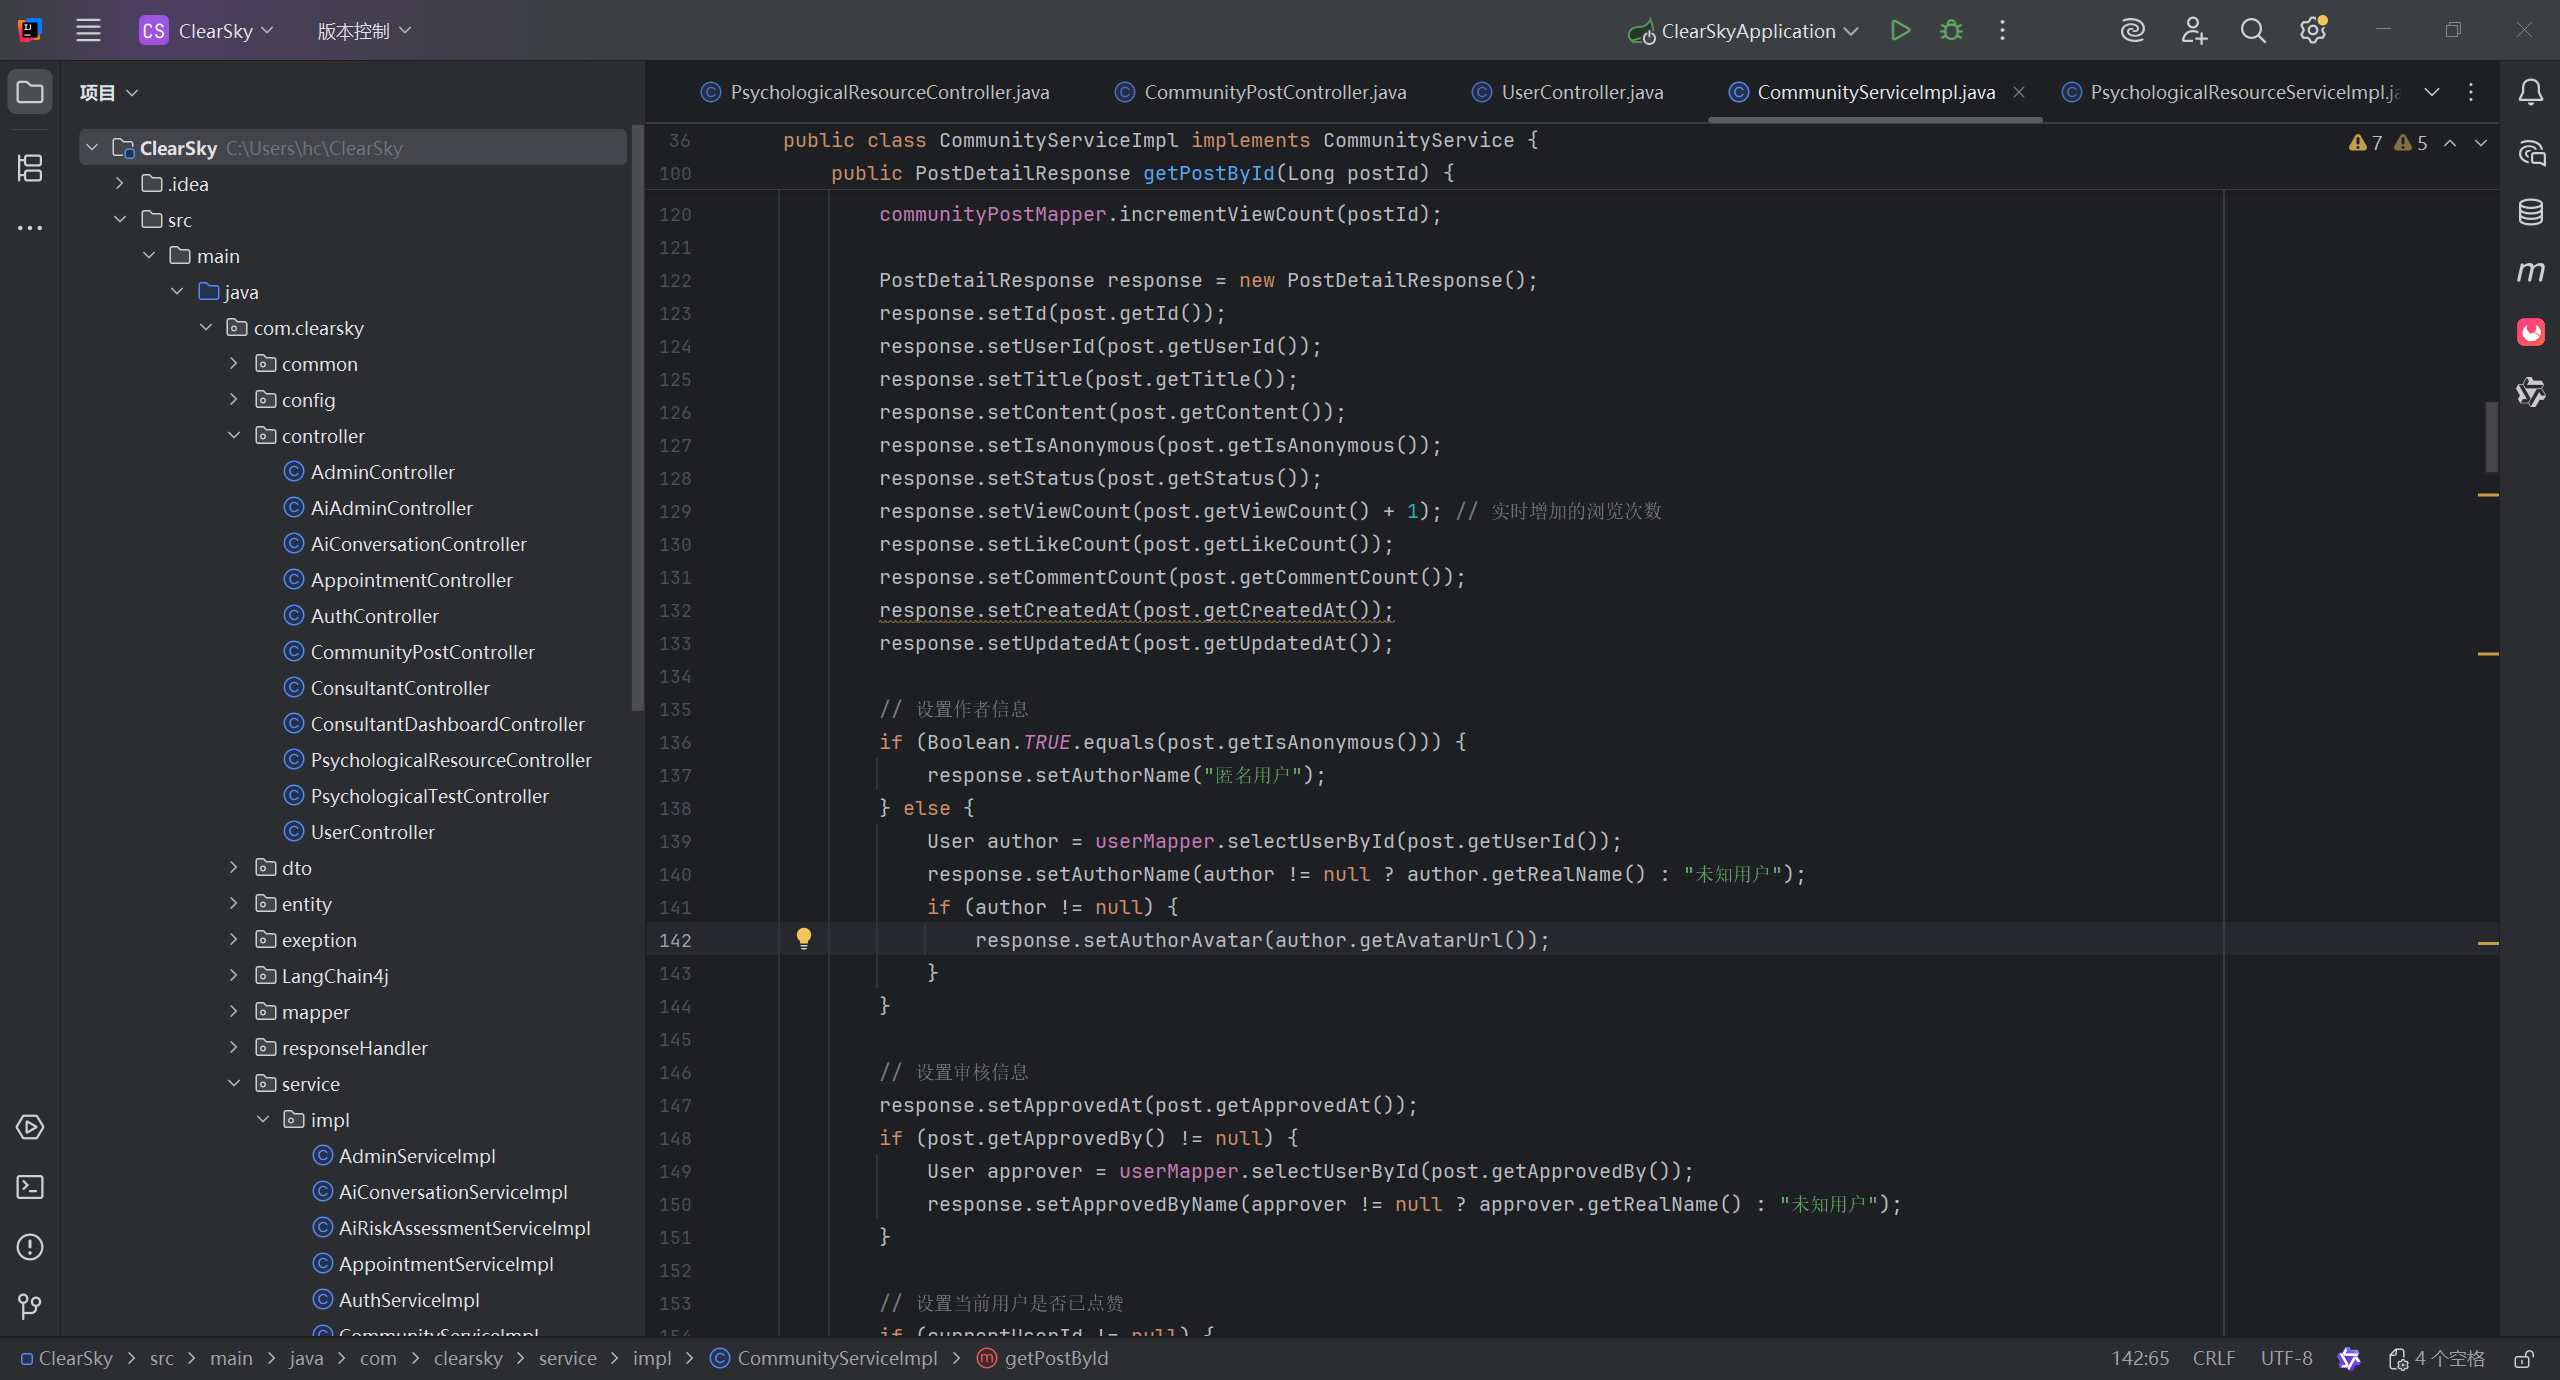The image size is (2560, 1380).
Task: Click the yellow light bulb quick-fix icon
Action: pos(803,938)
